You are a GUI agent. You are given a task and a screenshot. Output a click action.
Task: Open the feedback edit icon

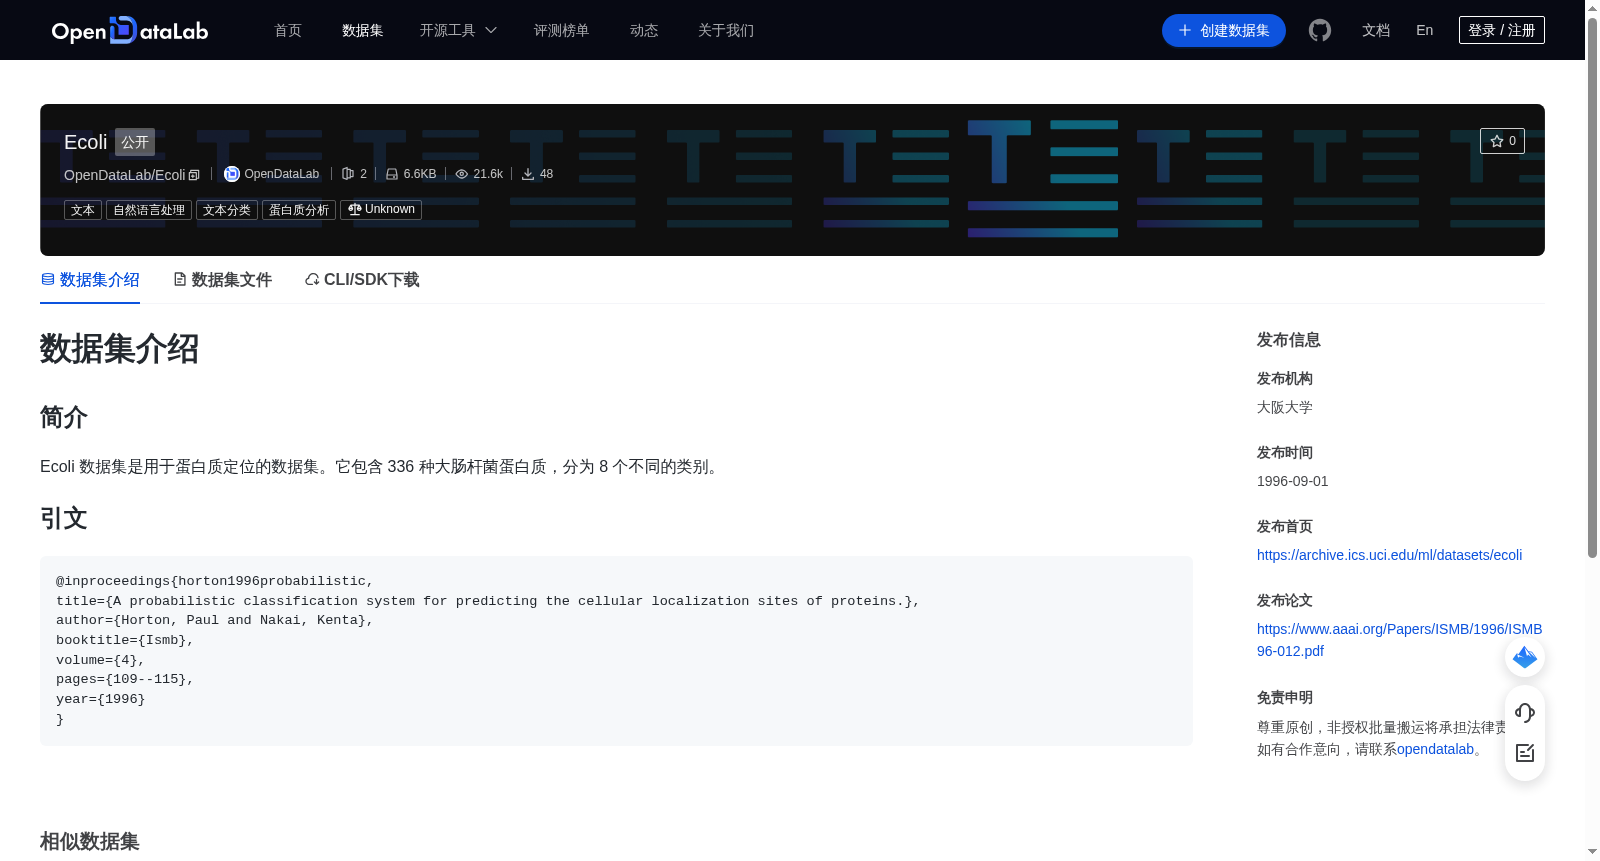(x=1525, y=753)
